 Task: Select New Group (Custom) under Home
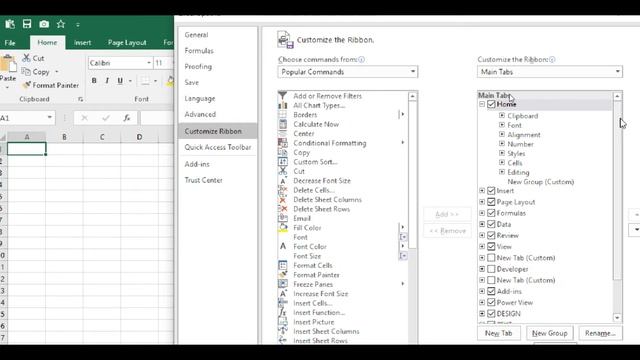click(x=540, y=182)
